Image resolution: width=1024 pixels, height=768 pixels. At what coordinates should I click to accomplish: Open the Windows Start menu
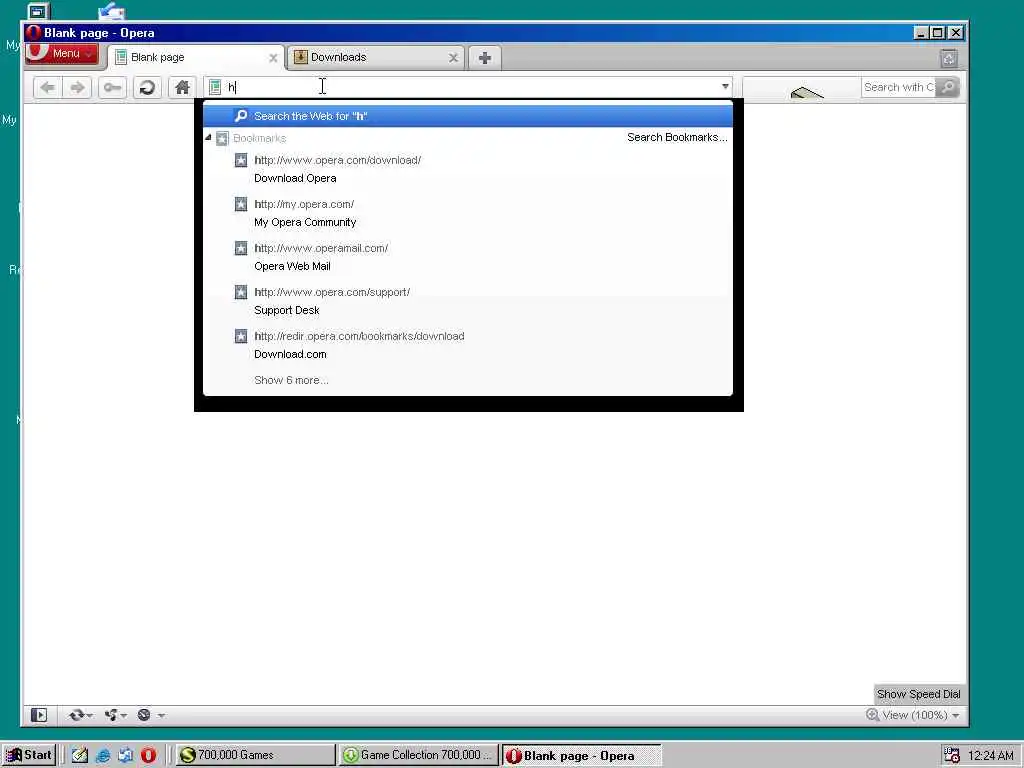(x=29, y=755)
